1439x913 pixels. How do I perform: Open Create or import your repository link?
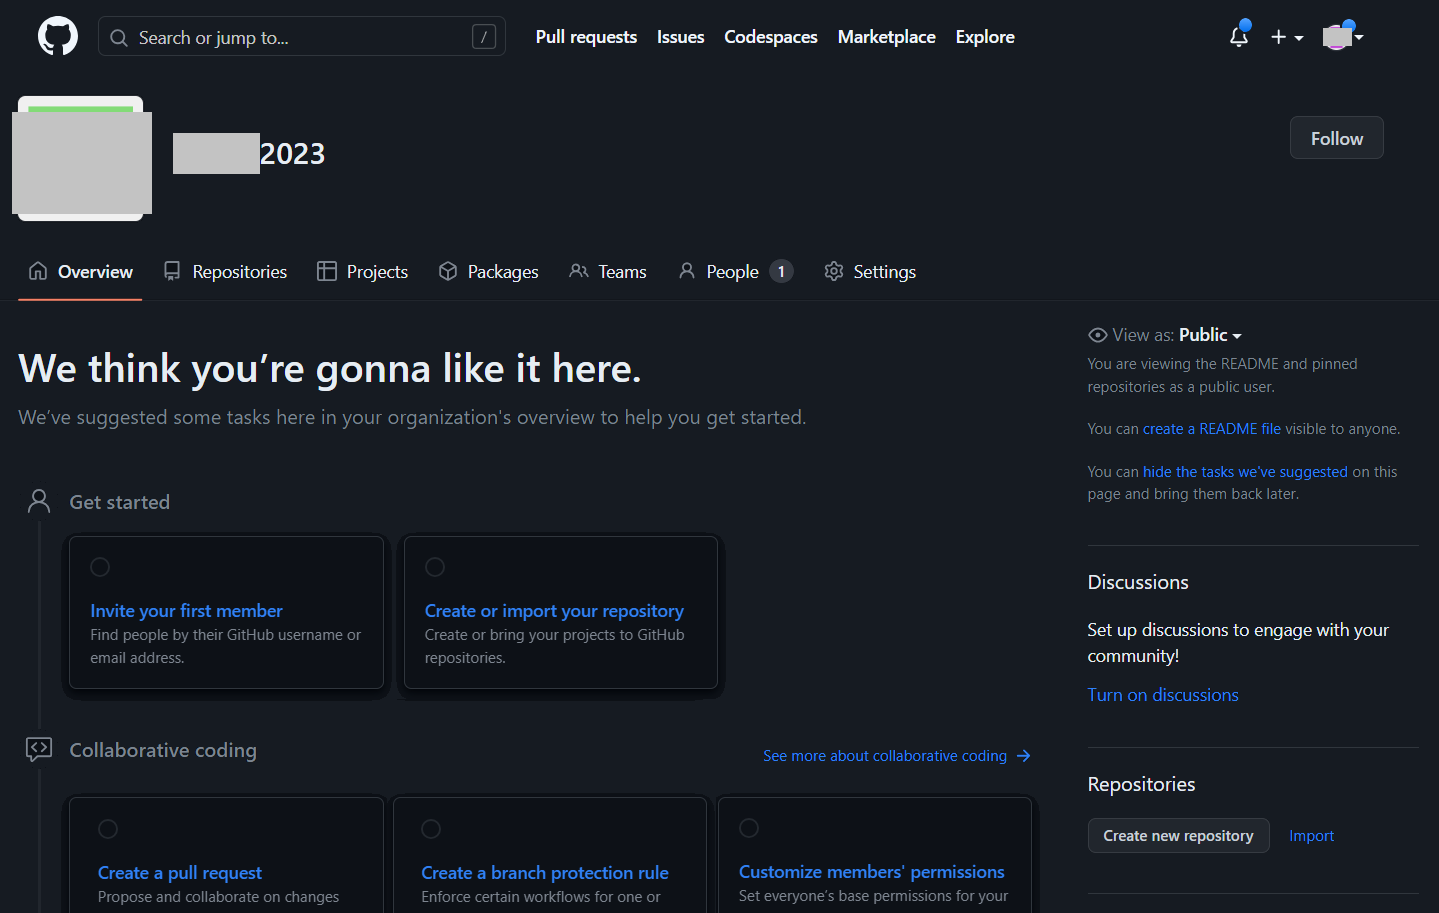[554, 611]
